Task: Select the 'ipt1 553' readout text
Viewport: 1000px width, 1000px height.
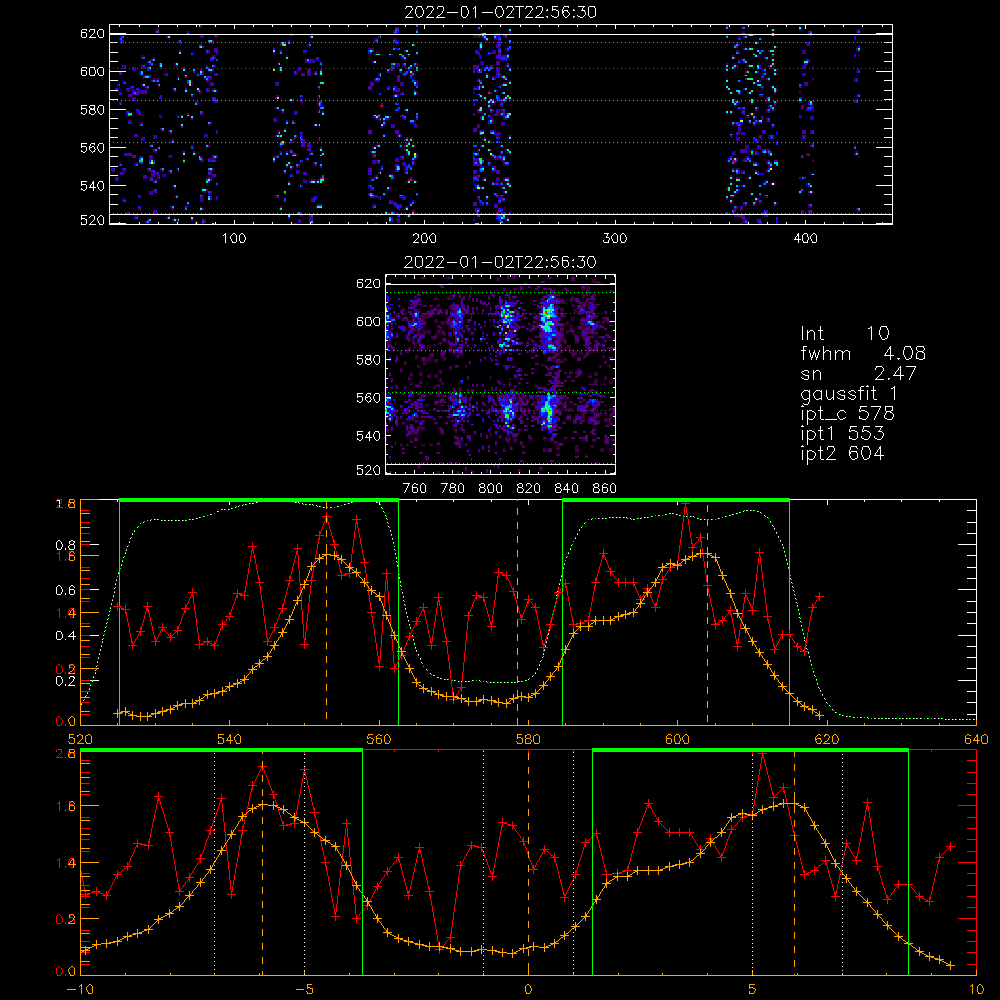Action: (x=842, y=434)
